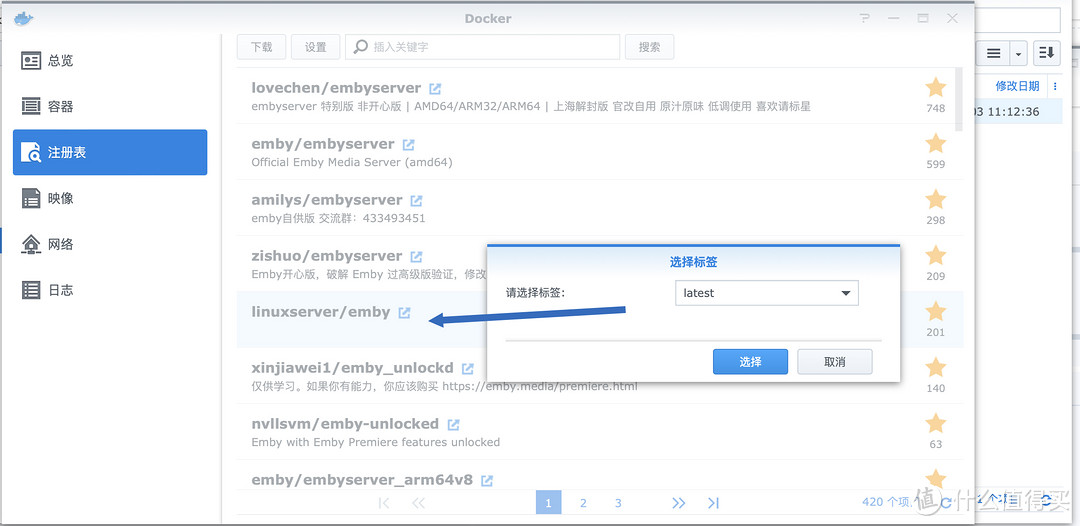Star the linuxserver/emby image
The height and width of the screenshot is (526, 1080).
pyautogui.click(x=935, y=311)
